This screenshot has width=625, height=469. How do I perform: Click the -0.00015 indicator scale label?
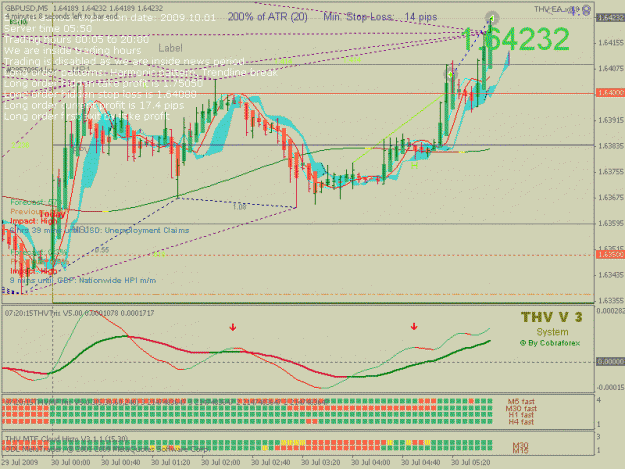click(611, 387)
